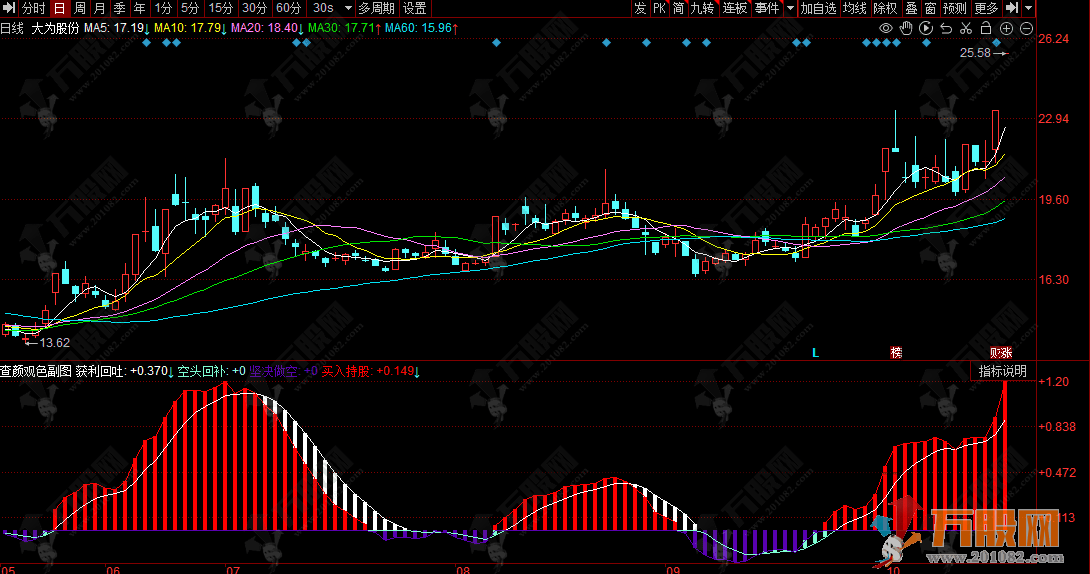Click the 加自选 button
The height and width of the screenshot is (574, 1090).
point(818,8)
